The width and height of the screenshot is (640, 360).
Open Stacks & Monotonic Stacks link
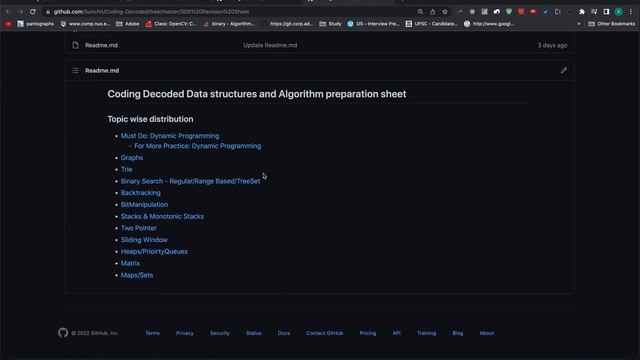[162, 216]
